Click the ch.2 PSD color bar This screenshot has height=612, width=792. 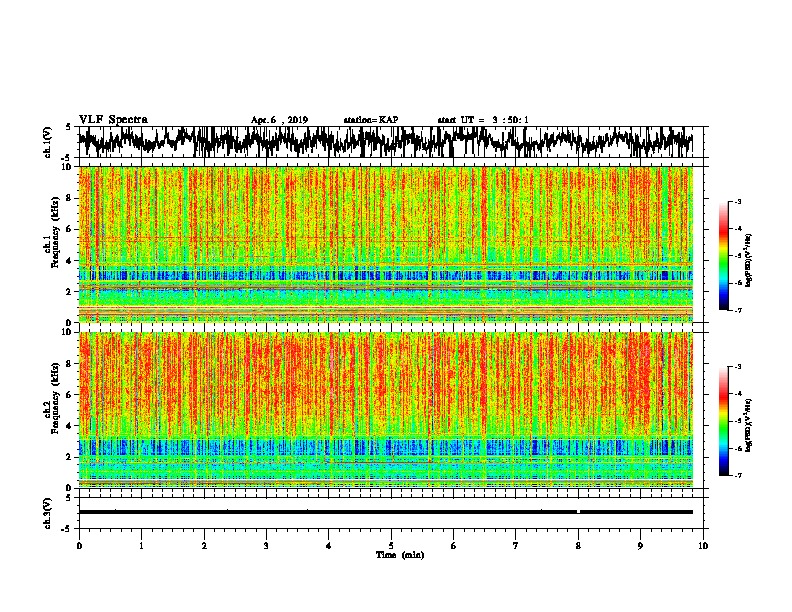[724, 421]
